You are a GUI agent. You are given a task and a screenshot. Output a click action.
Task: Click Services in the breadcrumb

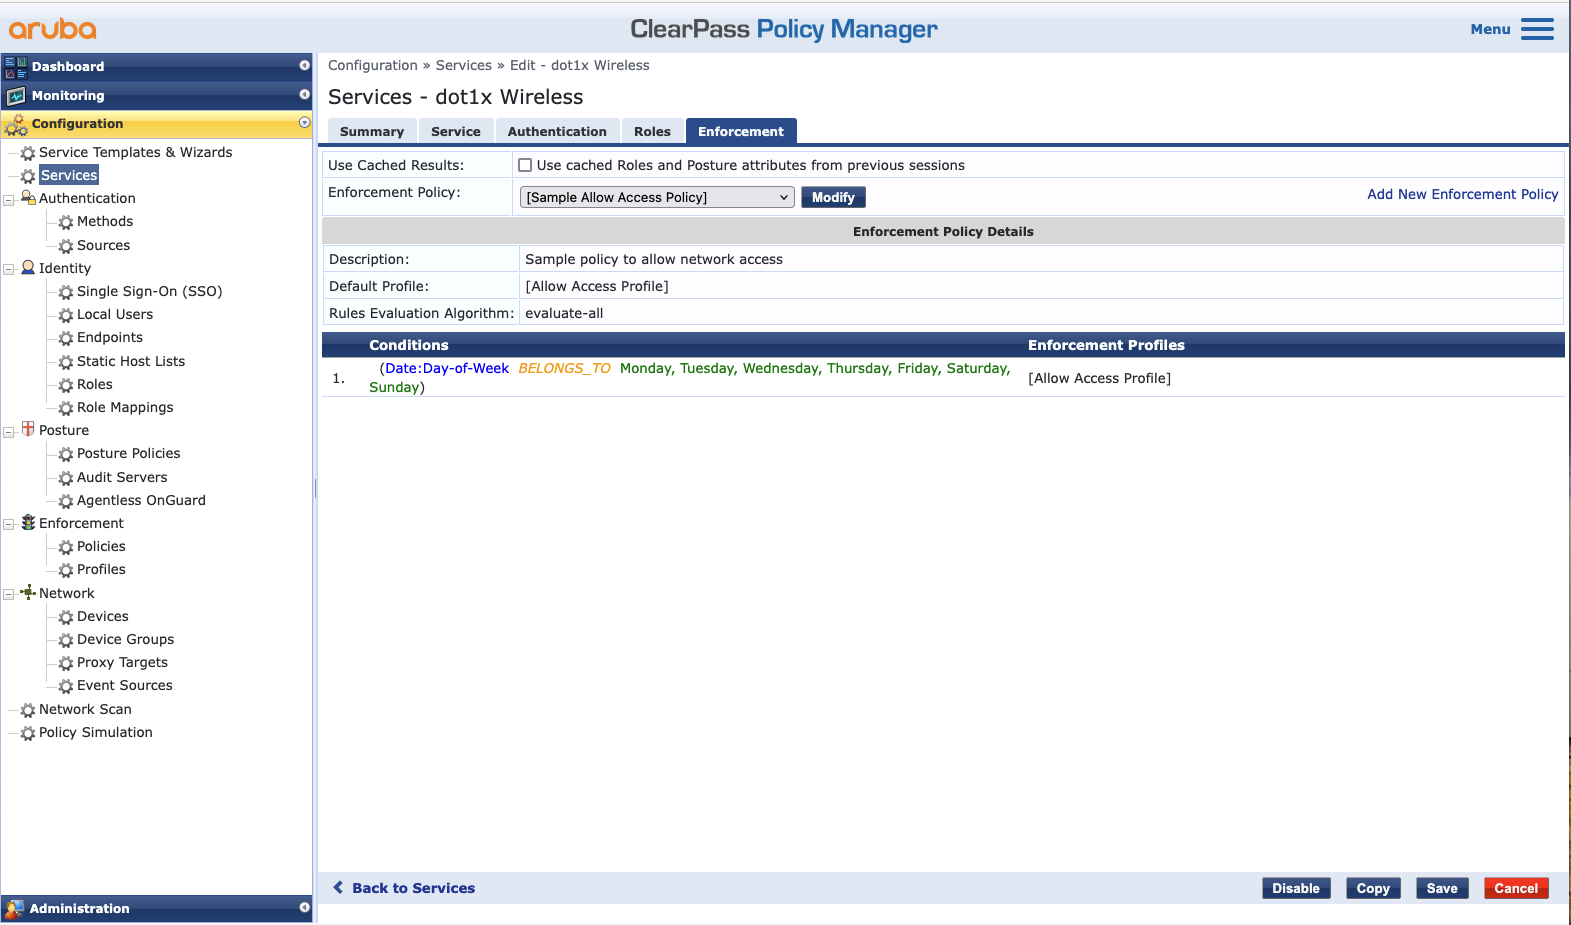pyautogui.click(x=464, y=65)
